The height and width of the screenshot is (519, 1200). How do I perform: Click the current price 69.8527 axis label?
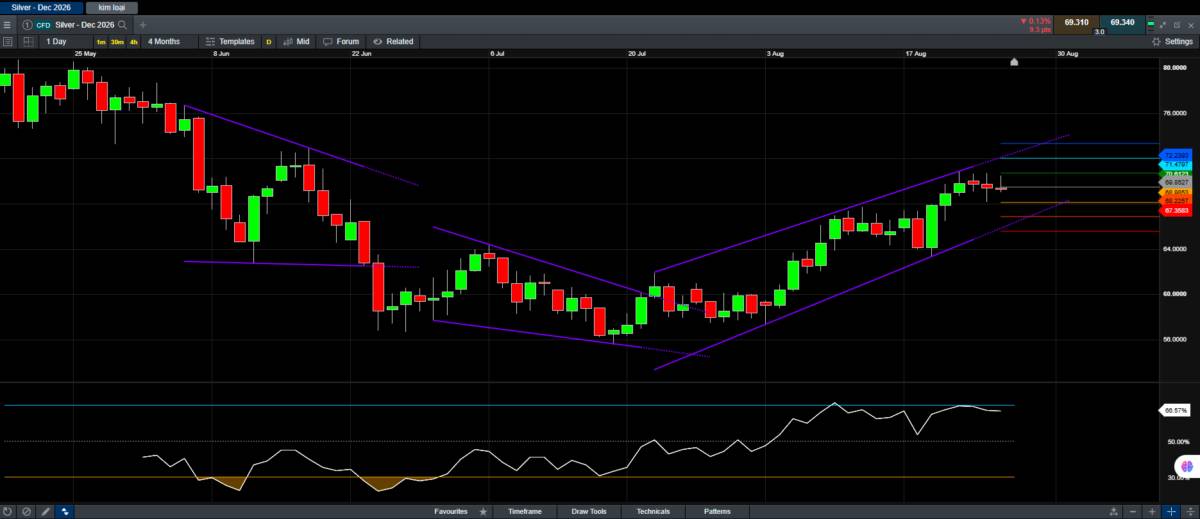[1175, 183]
